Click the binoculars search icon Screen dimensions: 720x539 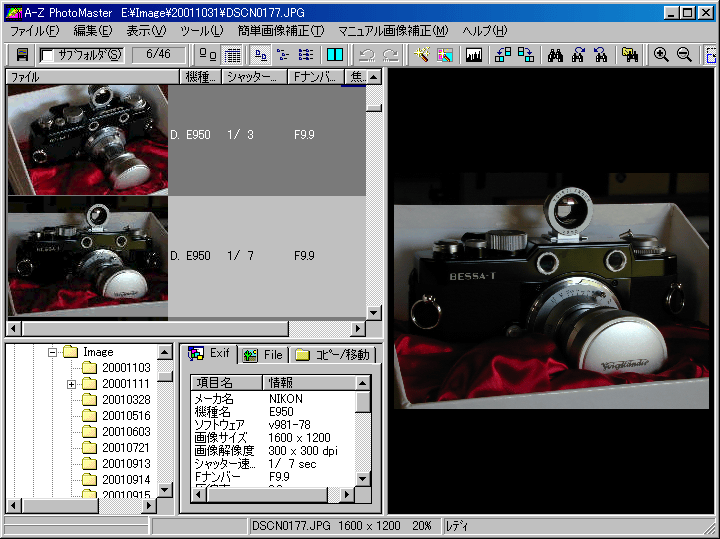555,55
